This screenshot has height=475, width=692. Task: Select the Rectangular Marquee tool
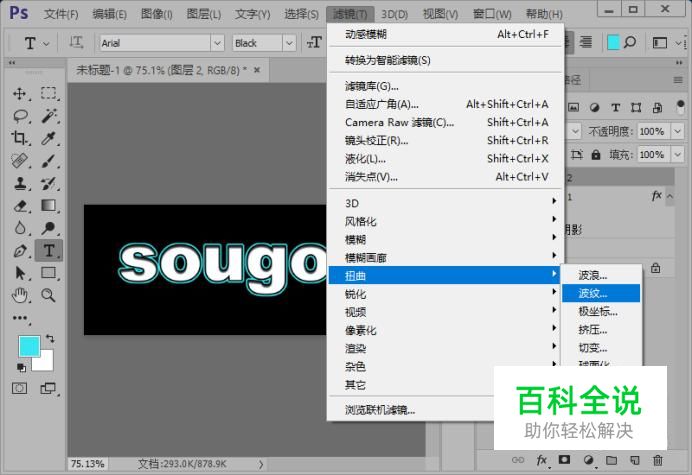(49, 93)
